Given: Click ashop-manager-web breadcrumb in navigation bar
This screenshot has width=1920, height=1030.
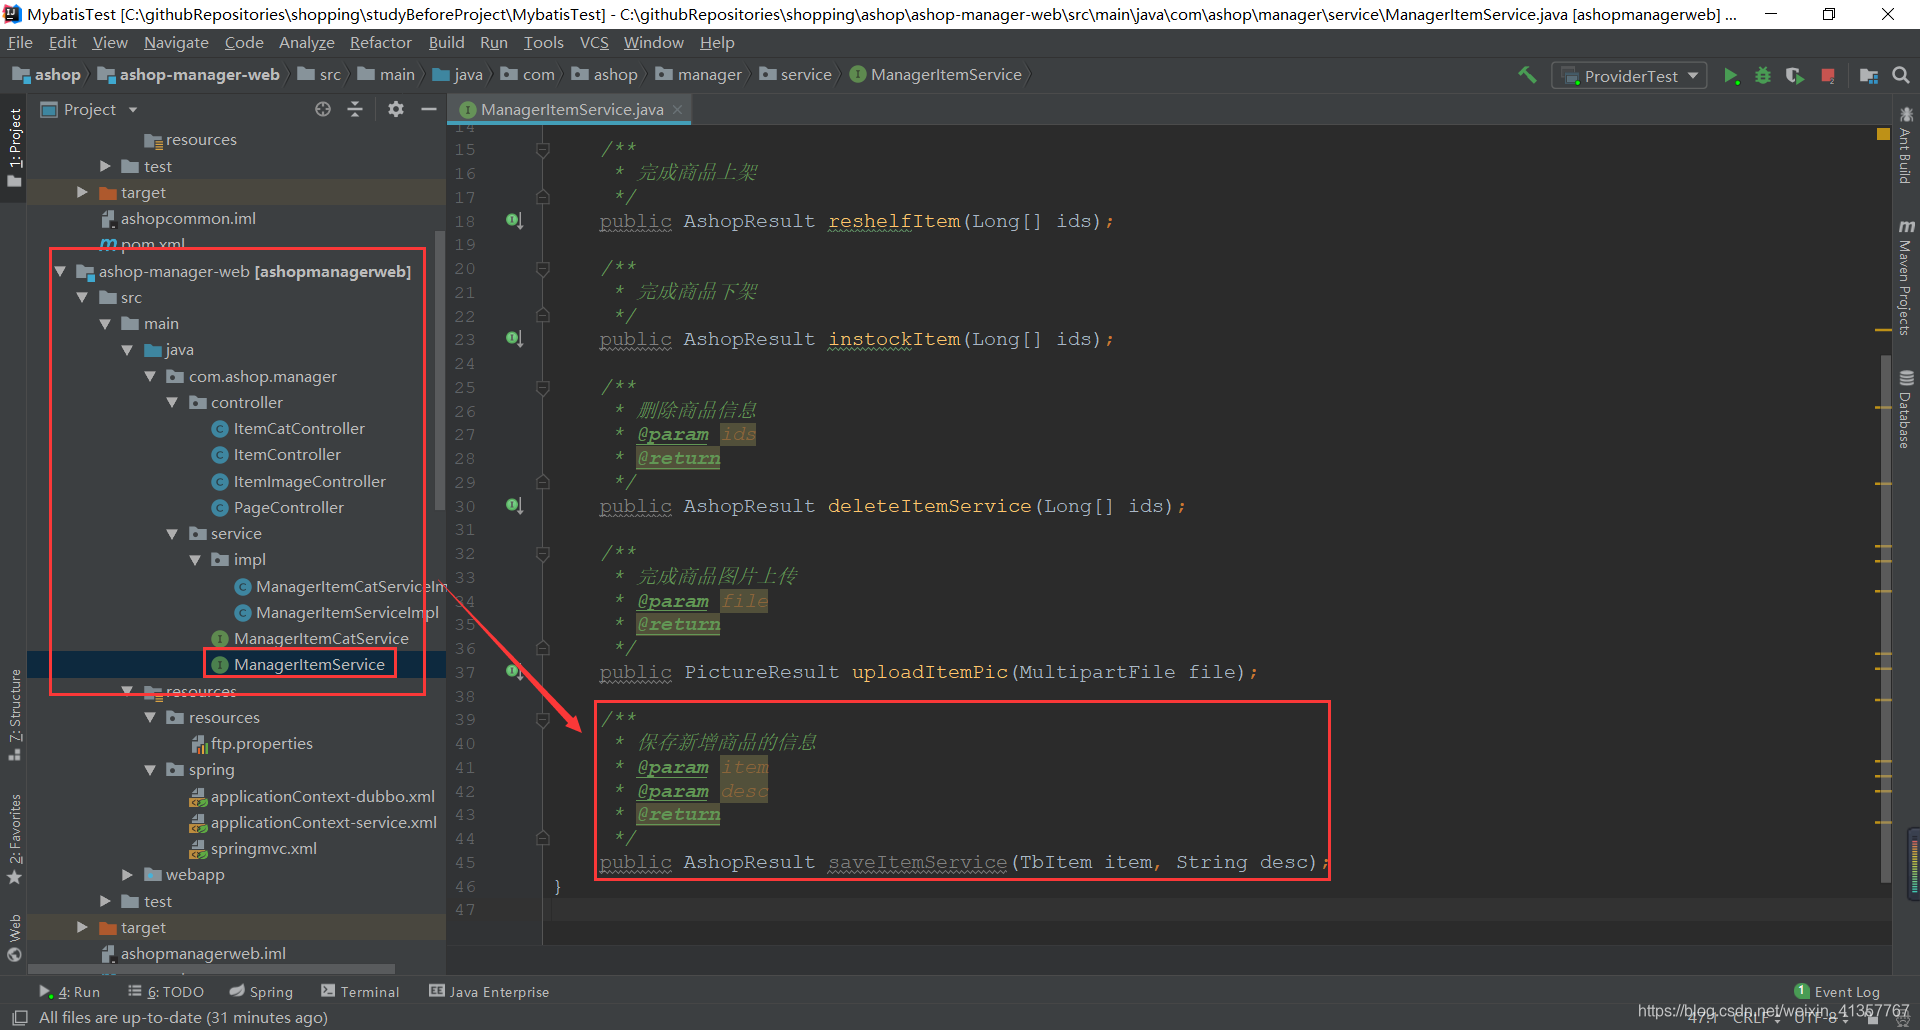Looking at the screenshot, I should [x=188, y=75].
